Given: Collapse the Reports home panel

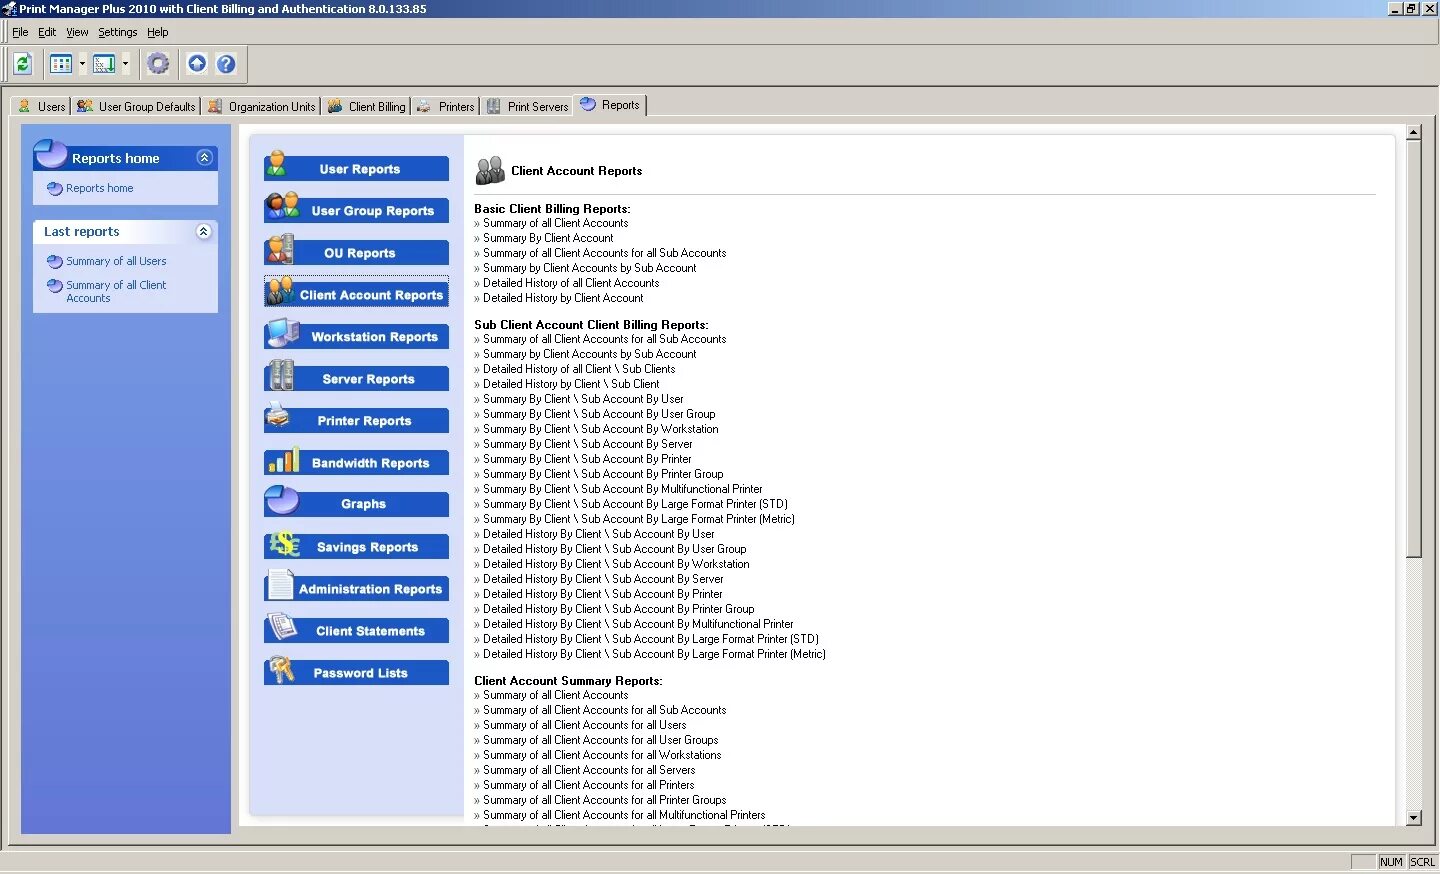Looking at the screenshot, I should coord(204,158).
